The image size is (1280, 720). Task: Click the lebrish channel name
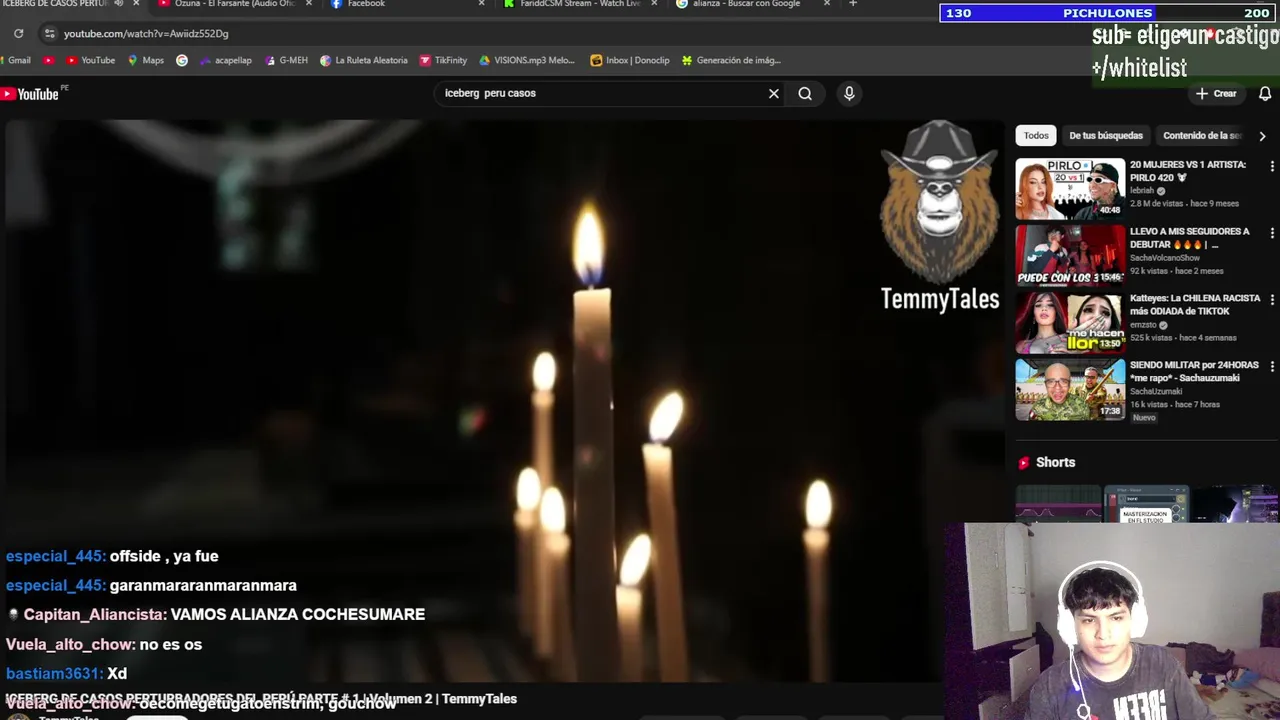coord(1142,191)
